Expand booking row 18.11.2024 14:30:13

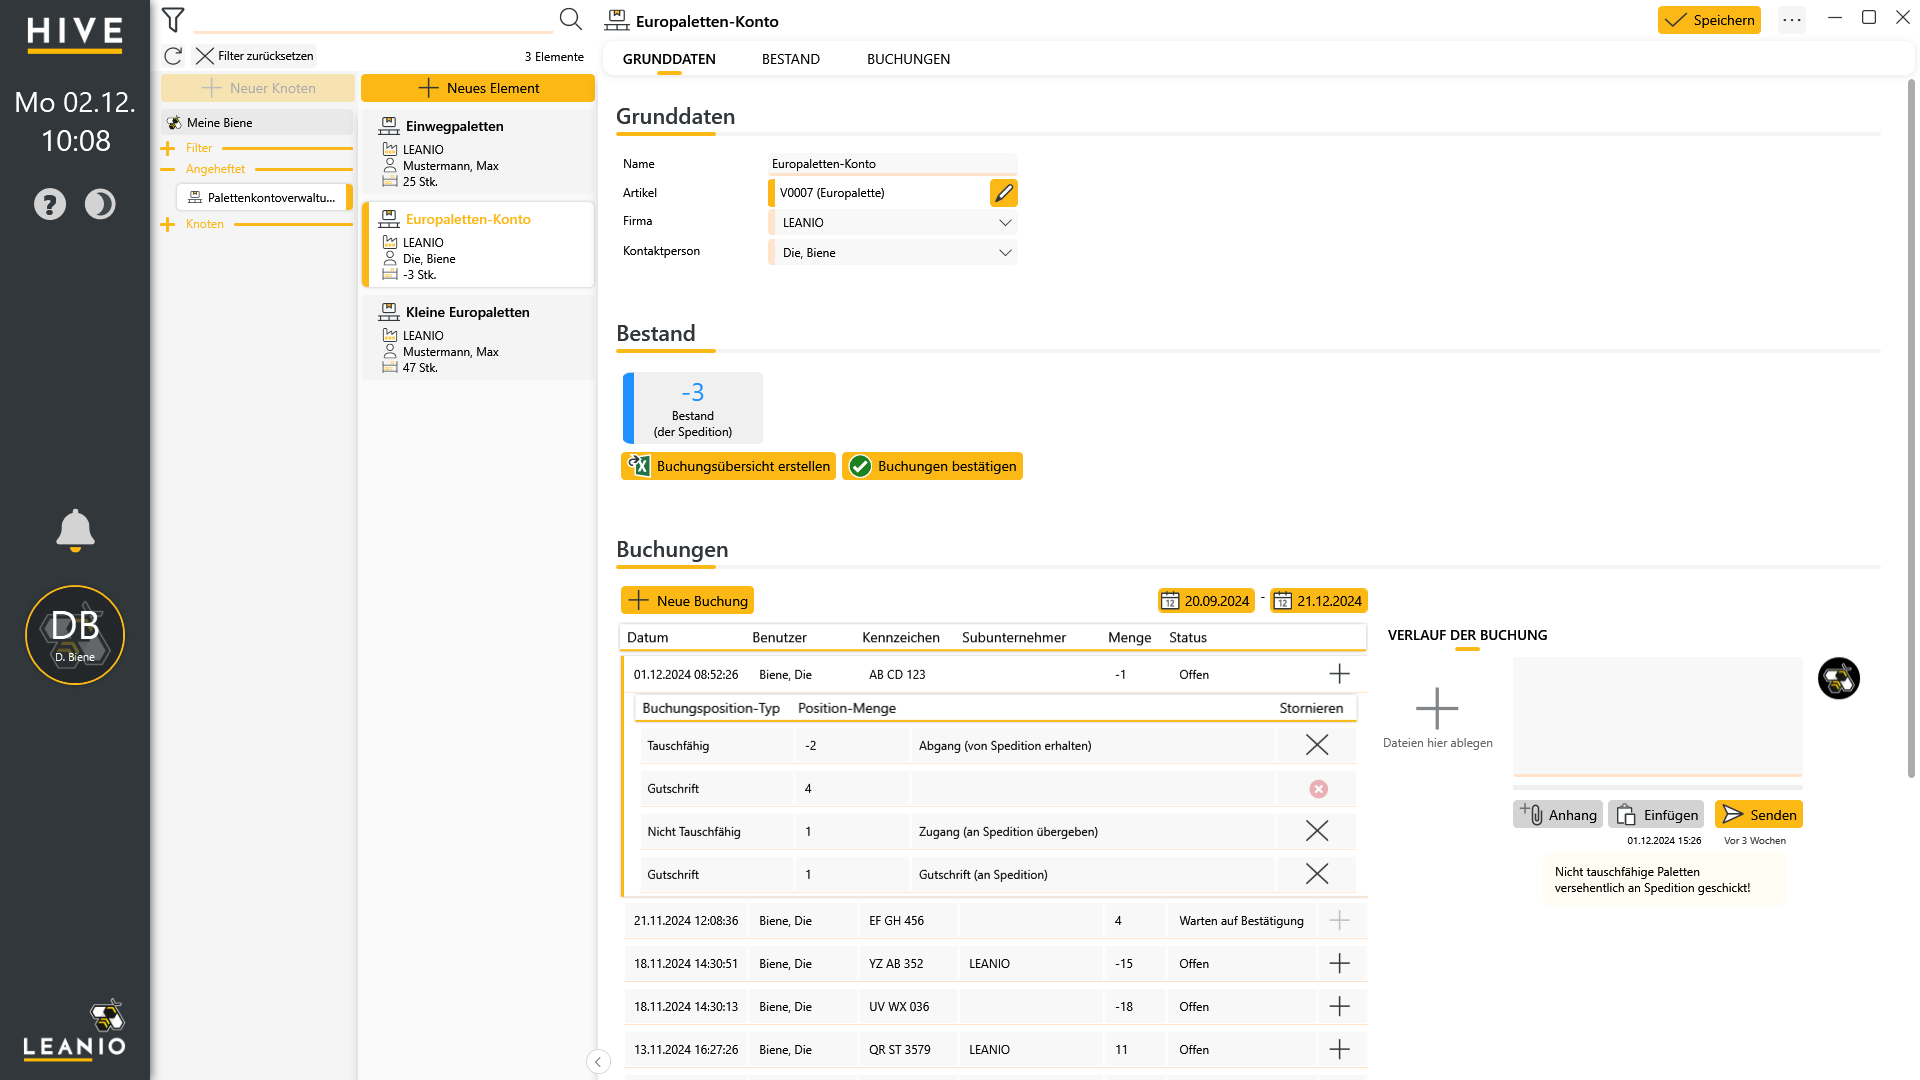pos(1340,1006)
